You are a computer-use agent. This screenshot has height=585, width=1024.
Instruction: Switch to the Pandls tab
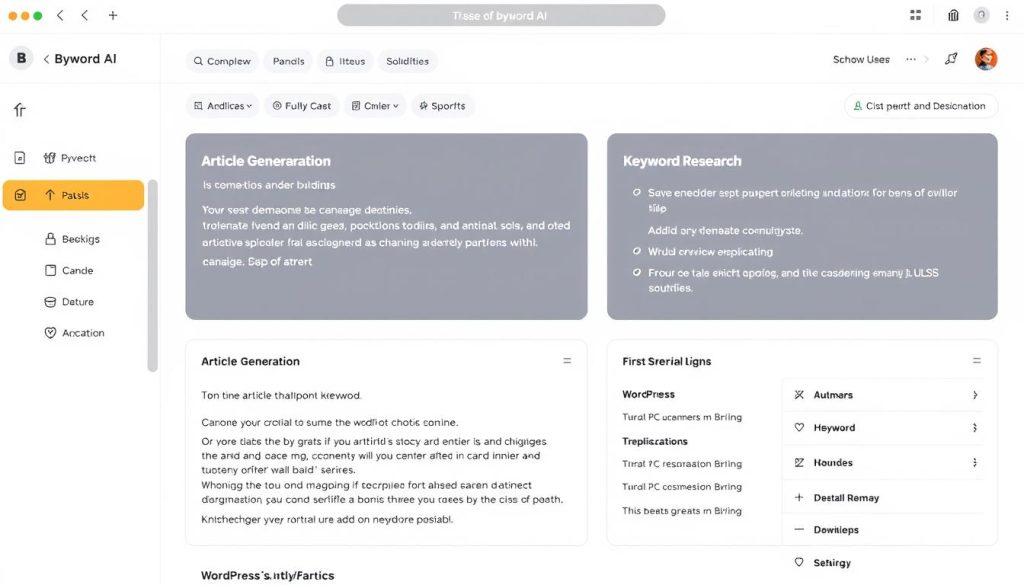288,61
